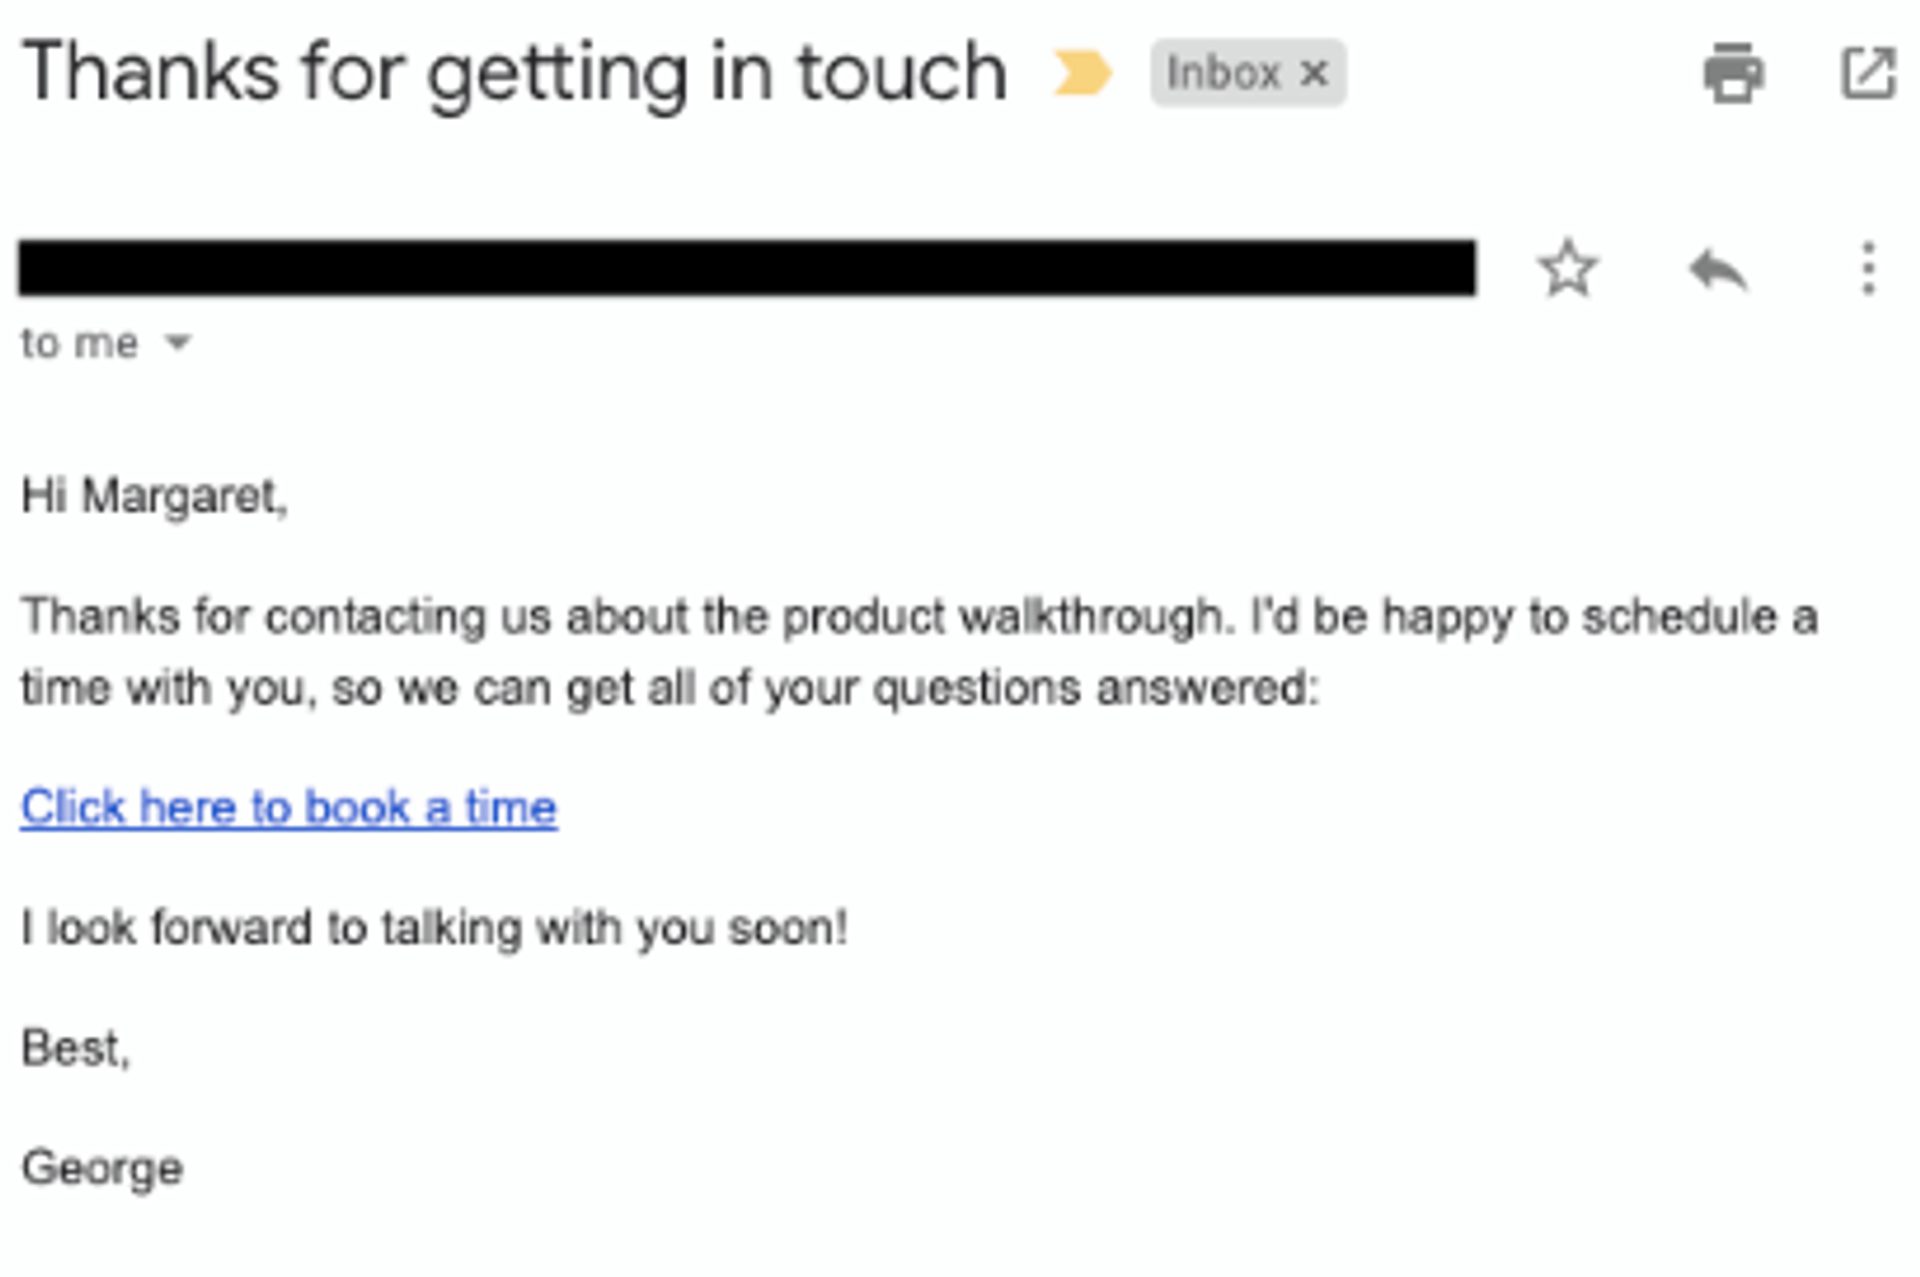Viewport: 1920px width, 1277px height.
Task: Click the star icon next to sender
Action: point(1568,268)
